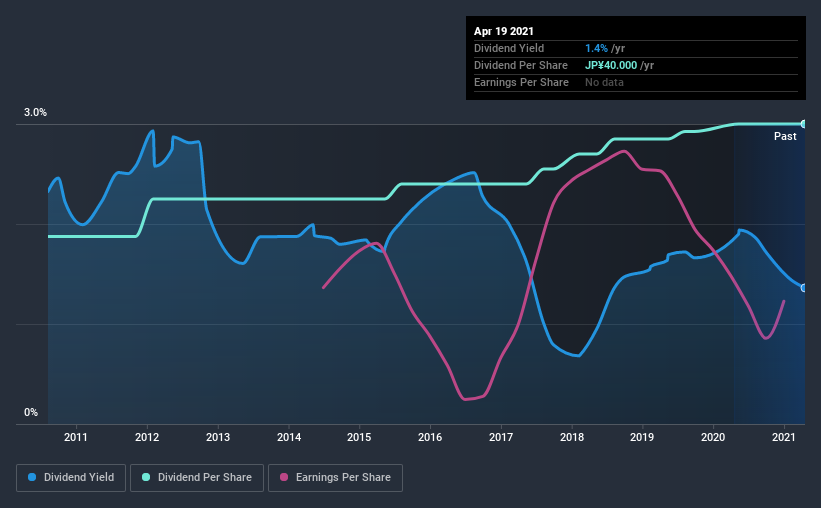
Task: Click the 'No data' Earnings Per Share row
Action: pyautogui.click(x=636, y=82)
